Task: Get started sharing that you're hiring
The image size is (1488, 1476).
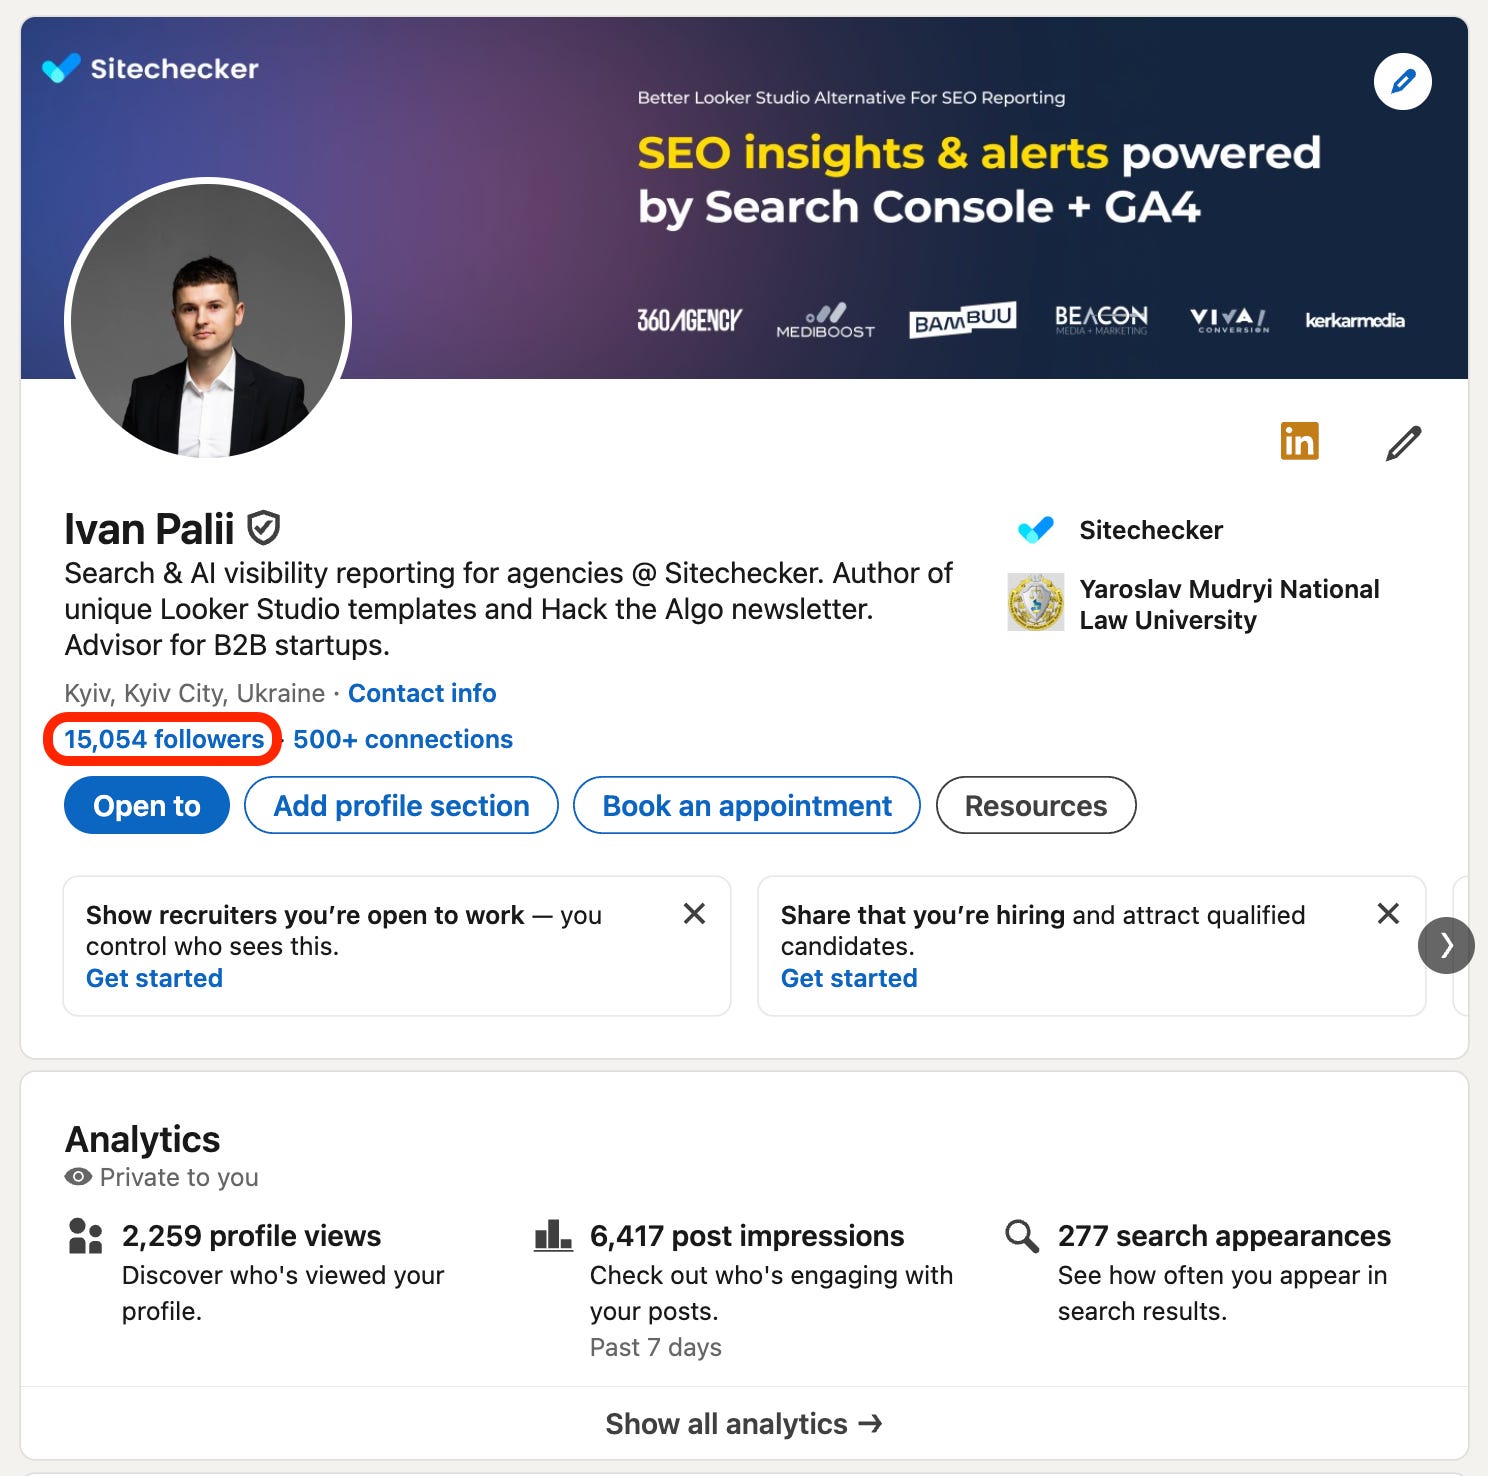Action: (x=849, y=978)
